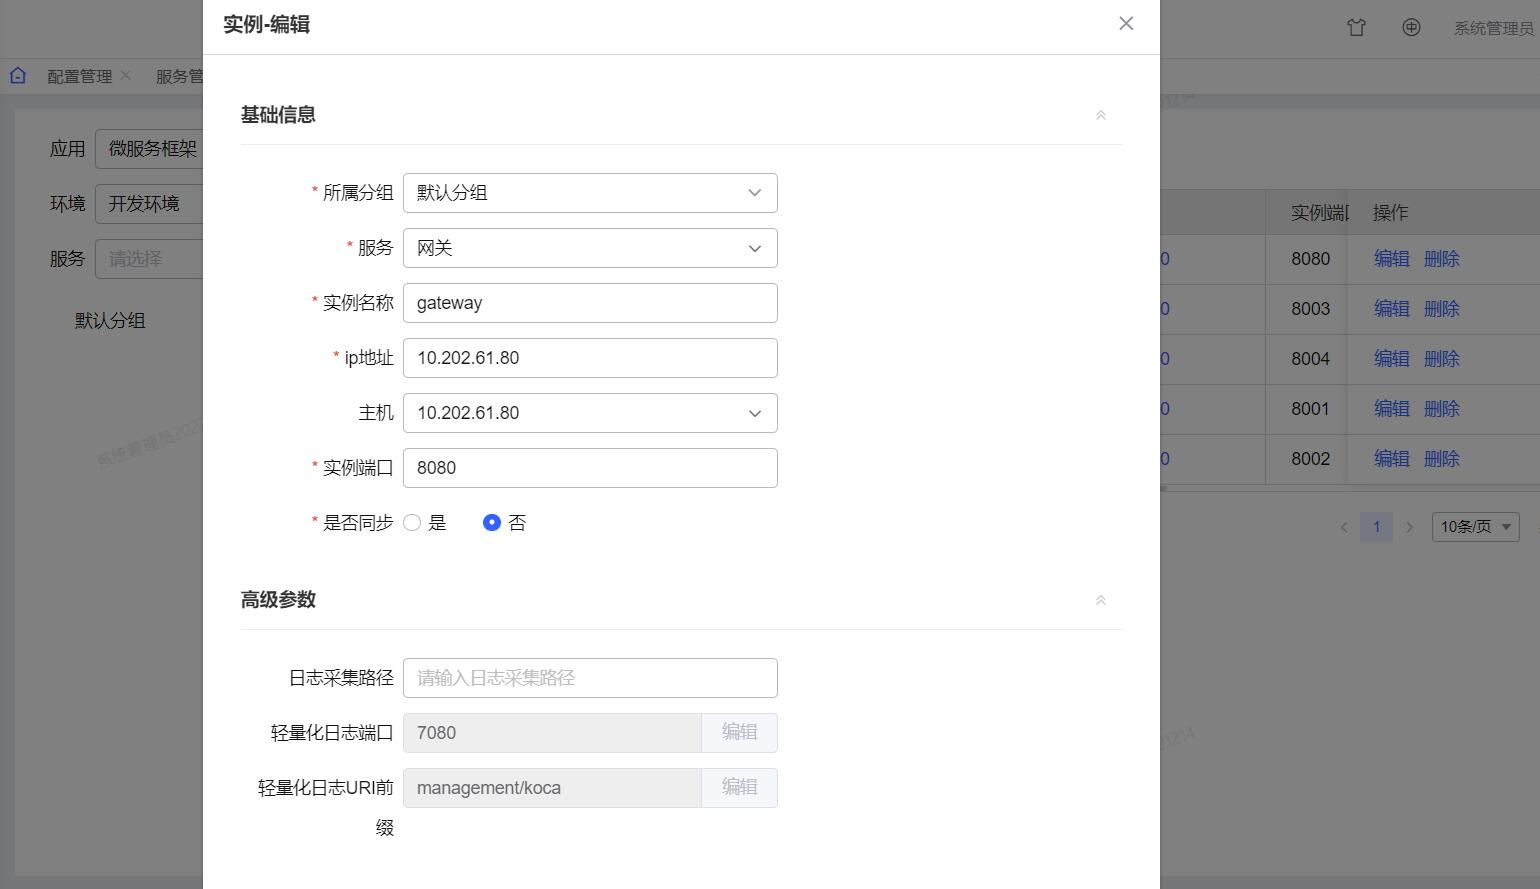Select page 1 in pagination
The width and height of the screenshot is (1540, 889).
click(1376, 527)
